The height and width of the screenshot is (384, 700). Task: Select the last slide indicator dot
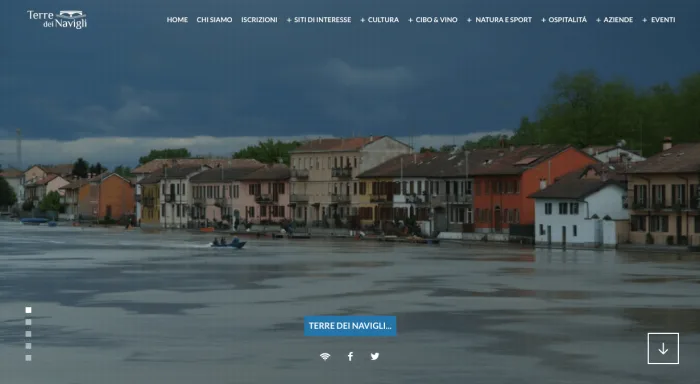tap(29, 358)
